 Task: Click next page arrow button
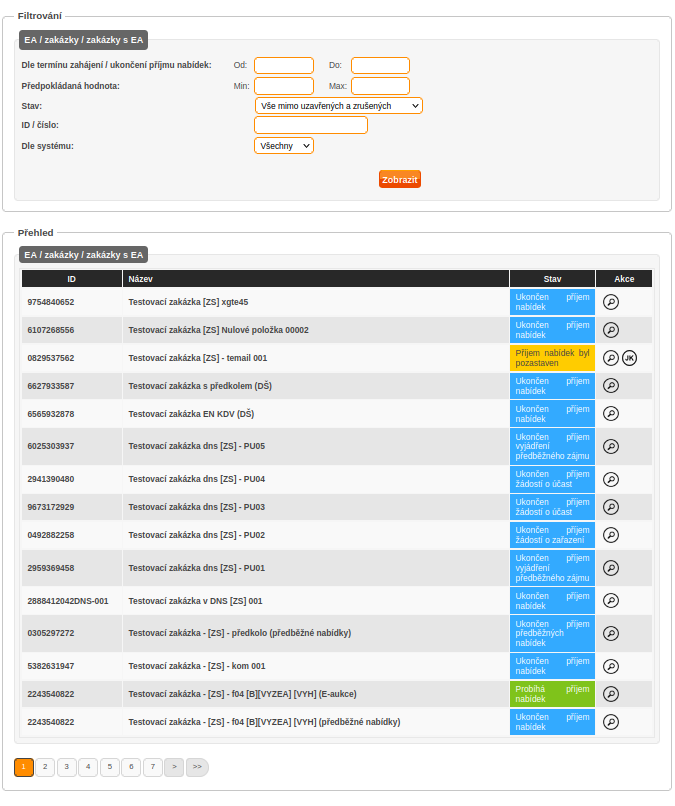pyautogui.click(x=174, y=767)
